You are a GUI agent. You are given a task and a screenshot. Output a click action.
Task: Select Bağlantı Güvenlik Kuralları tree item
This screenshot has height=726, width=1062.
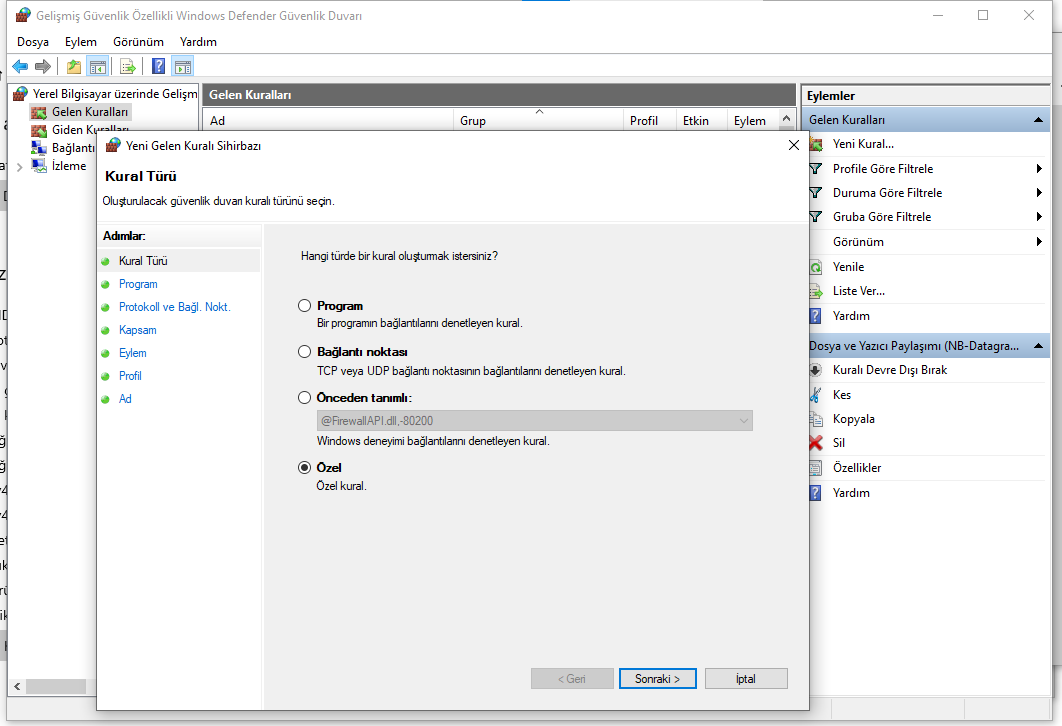[73, 148]
